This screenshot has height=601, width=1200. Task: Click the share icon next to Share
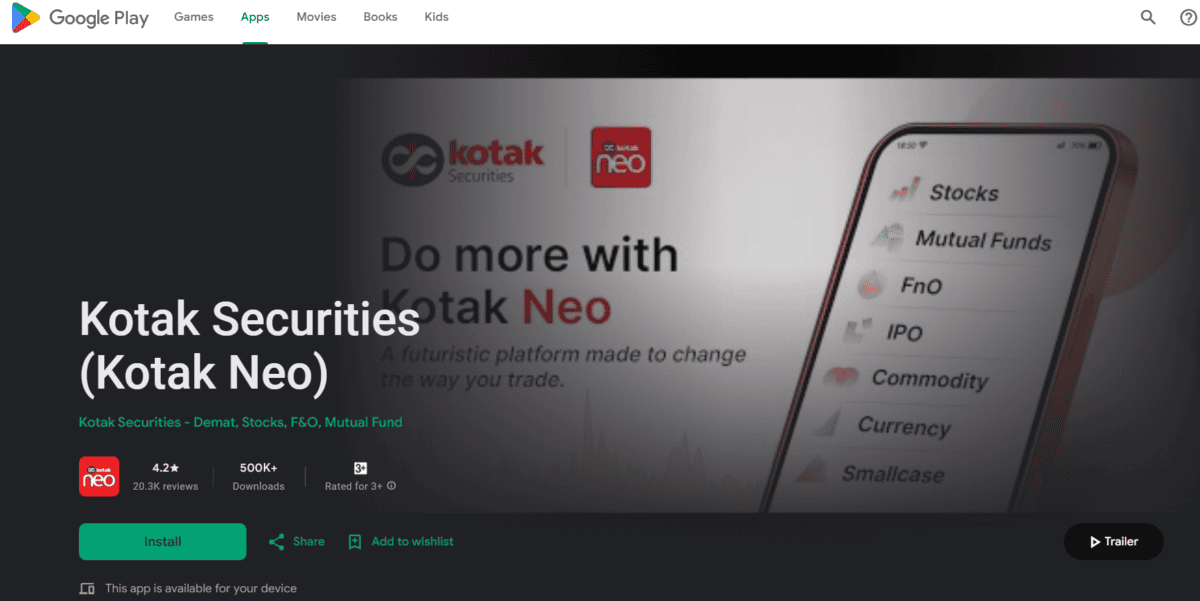[277, 542]
